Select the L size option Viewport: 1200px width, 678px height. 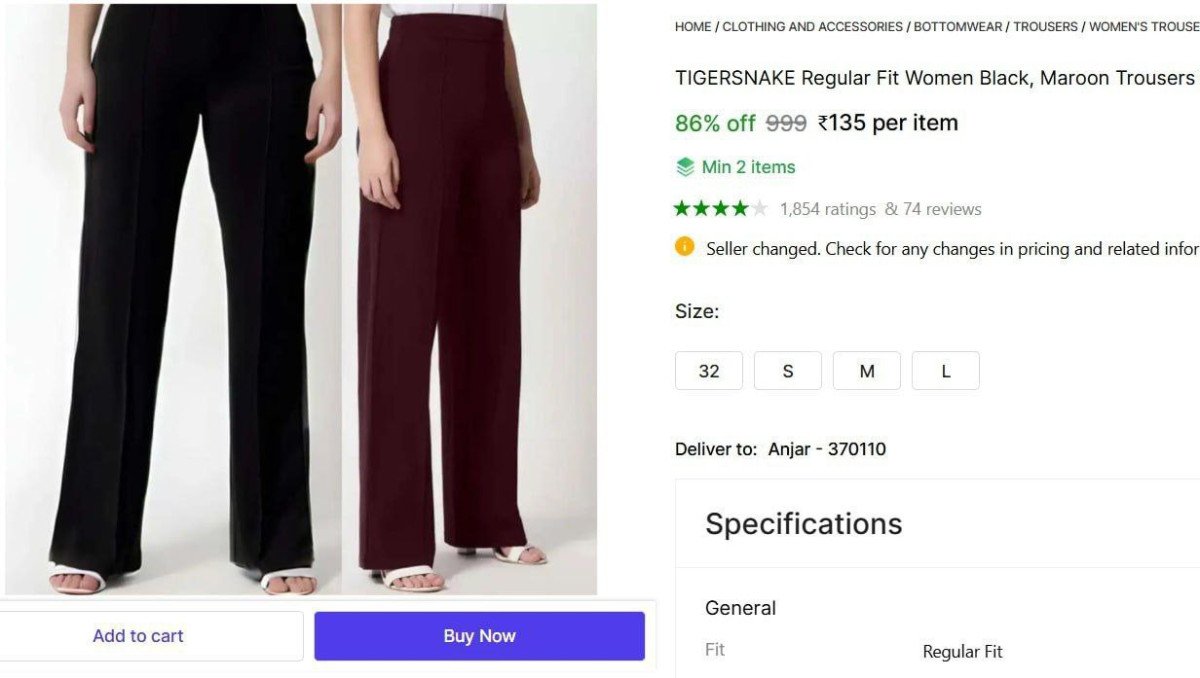[x=946, y=371]
